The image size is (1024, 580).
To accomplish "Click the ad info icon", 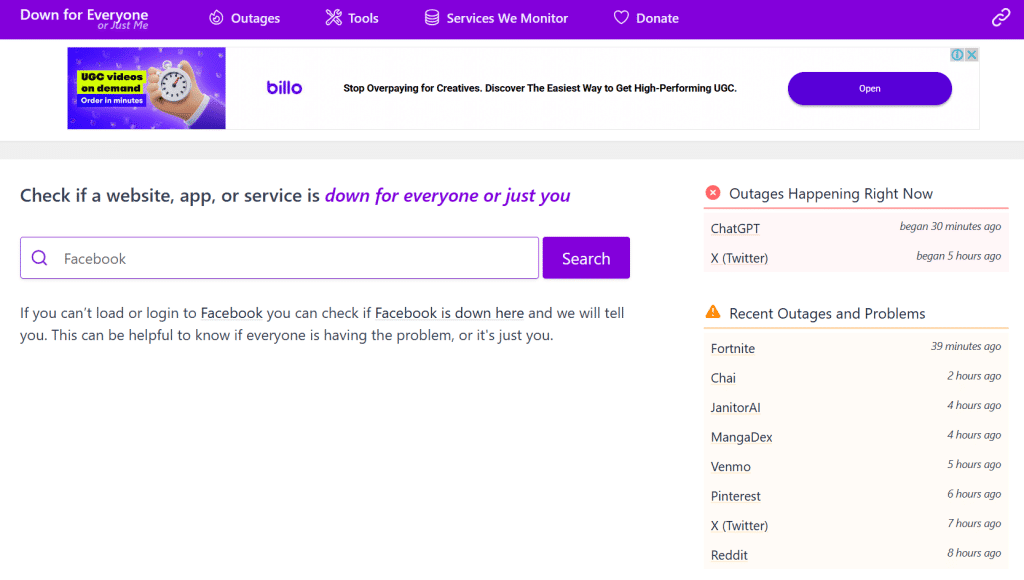I will tap(957, 55).
